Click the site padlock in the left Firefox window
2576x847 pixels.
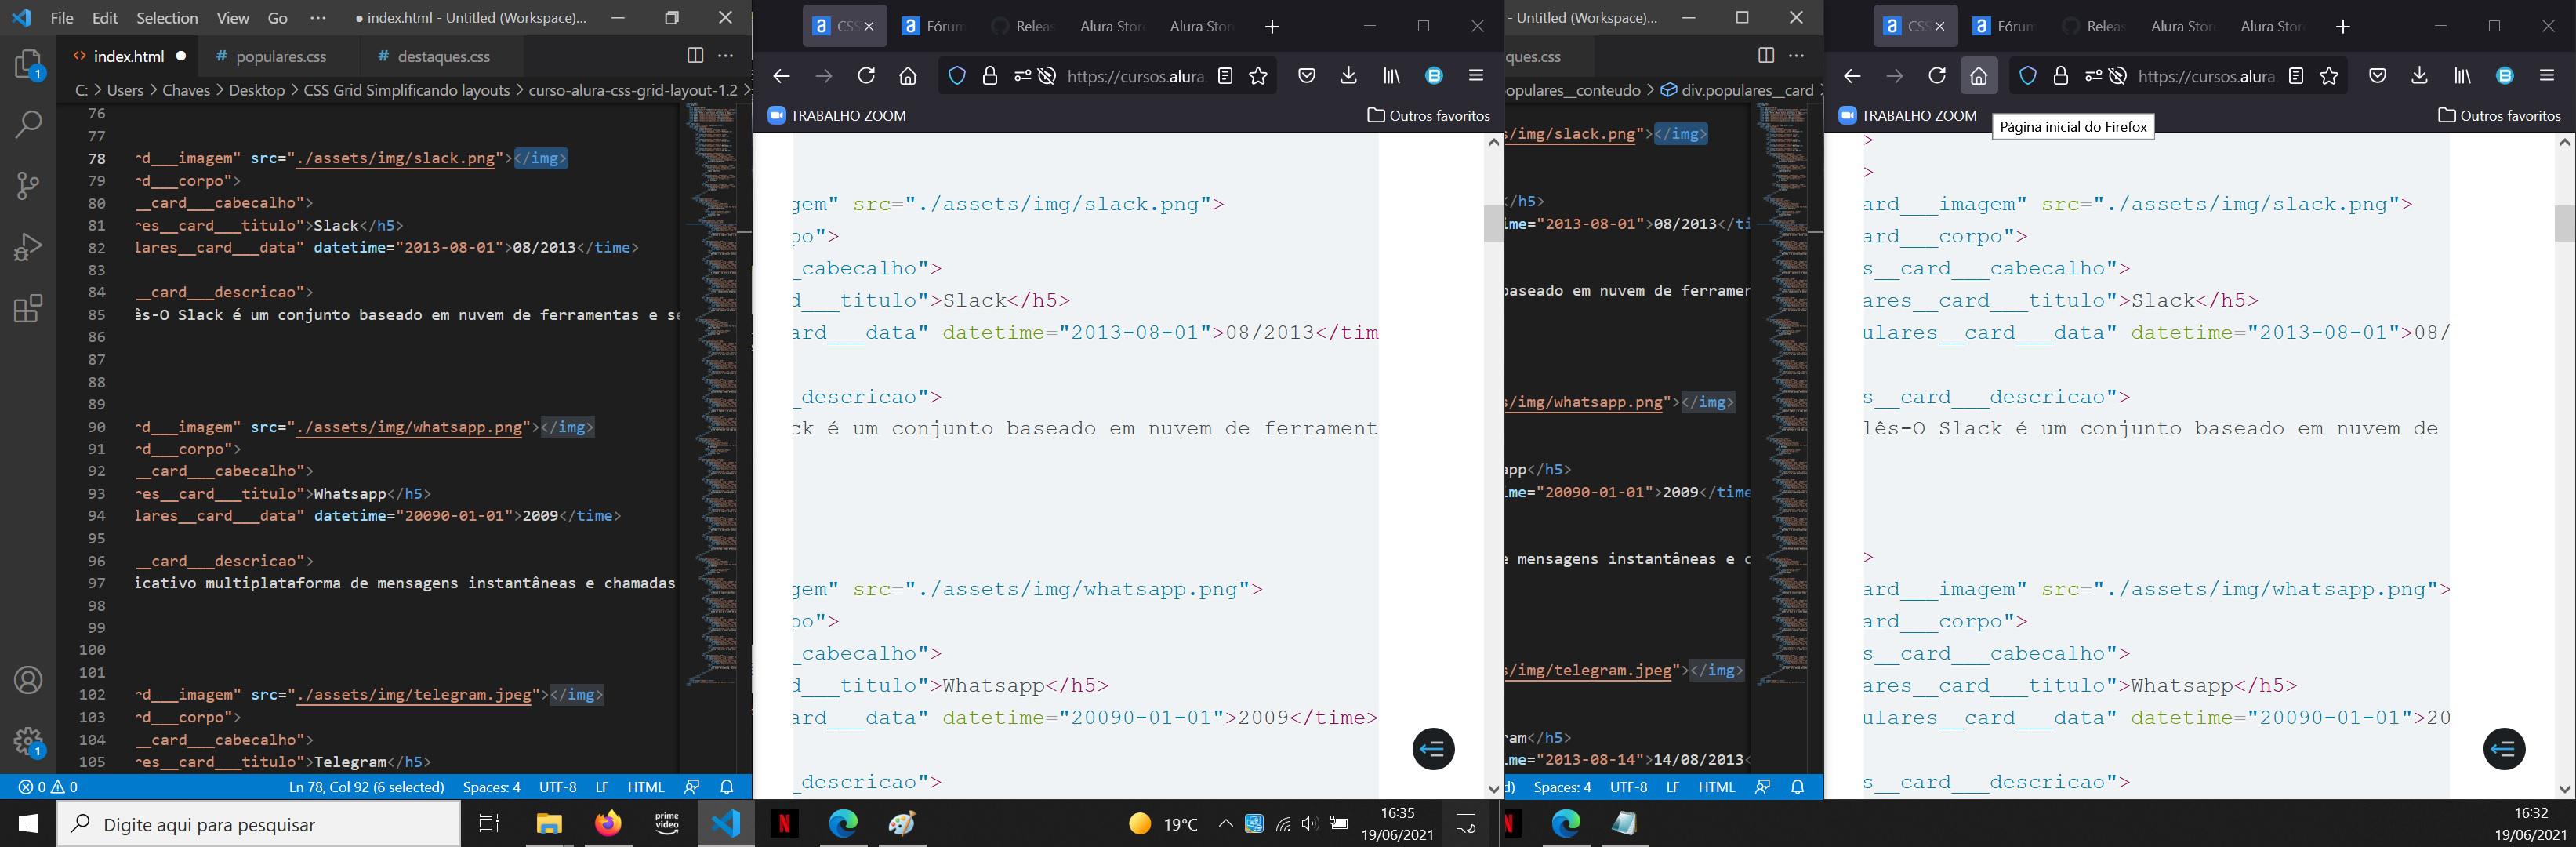tap(990, 76)
